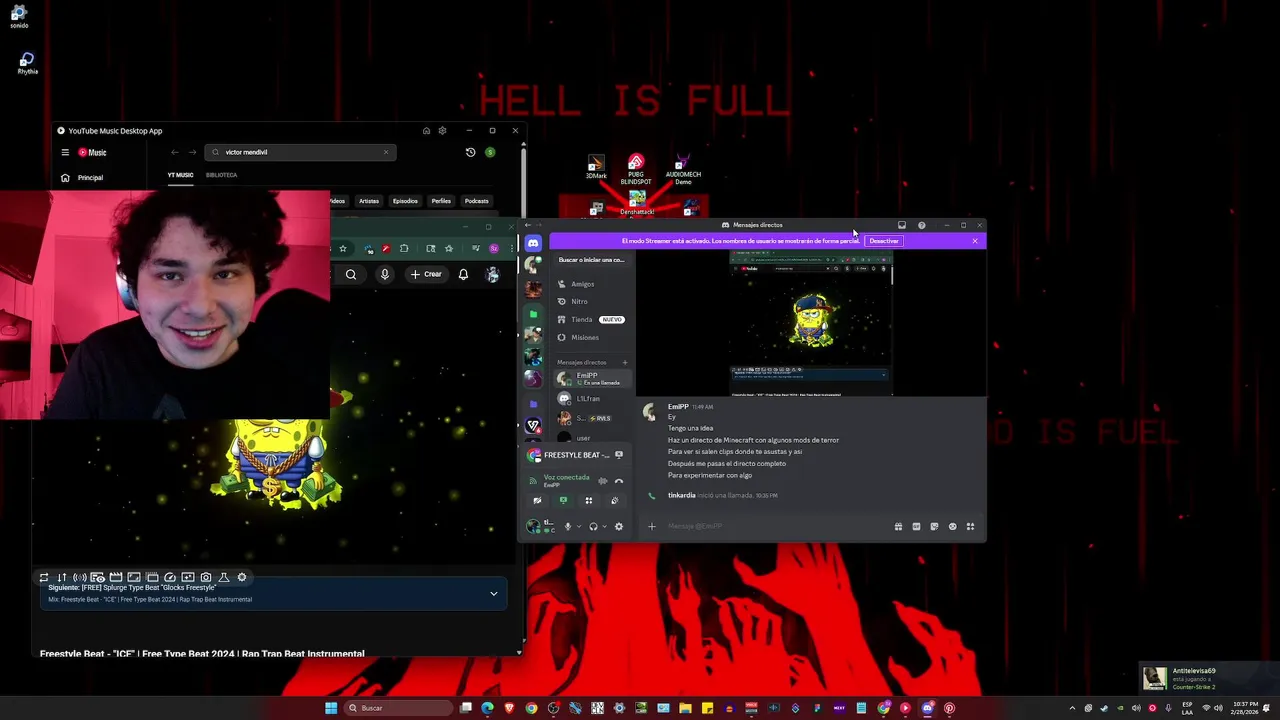Open Discord activities icon in voice panel
The image size is (1280, 720).
point(589,500)
